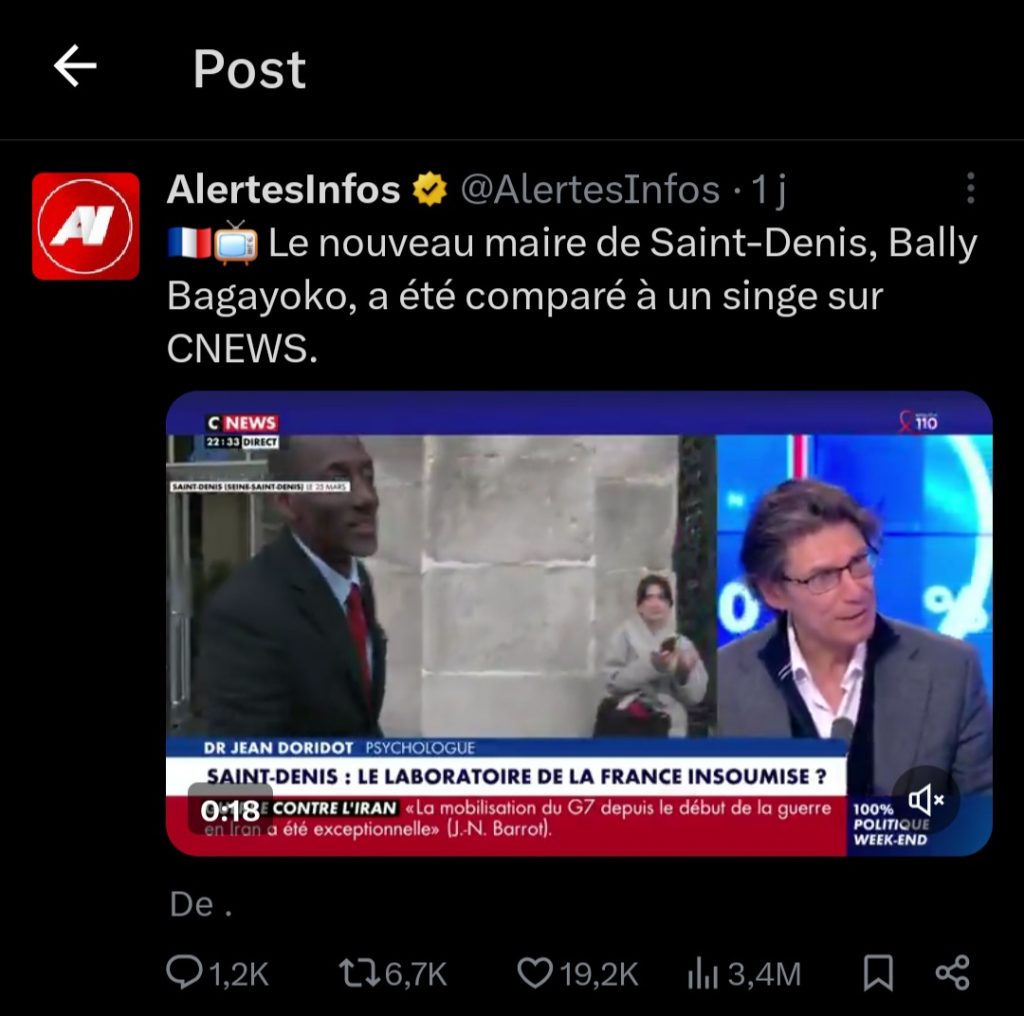Click the post text about Saint-Denis
1024x1016 pixels.
click(572, 296)
